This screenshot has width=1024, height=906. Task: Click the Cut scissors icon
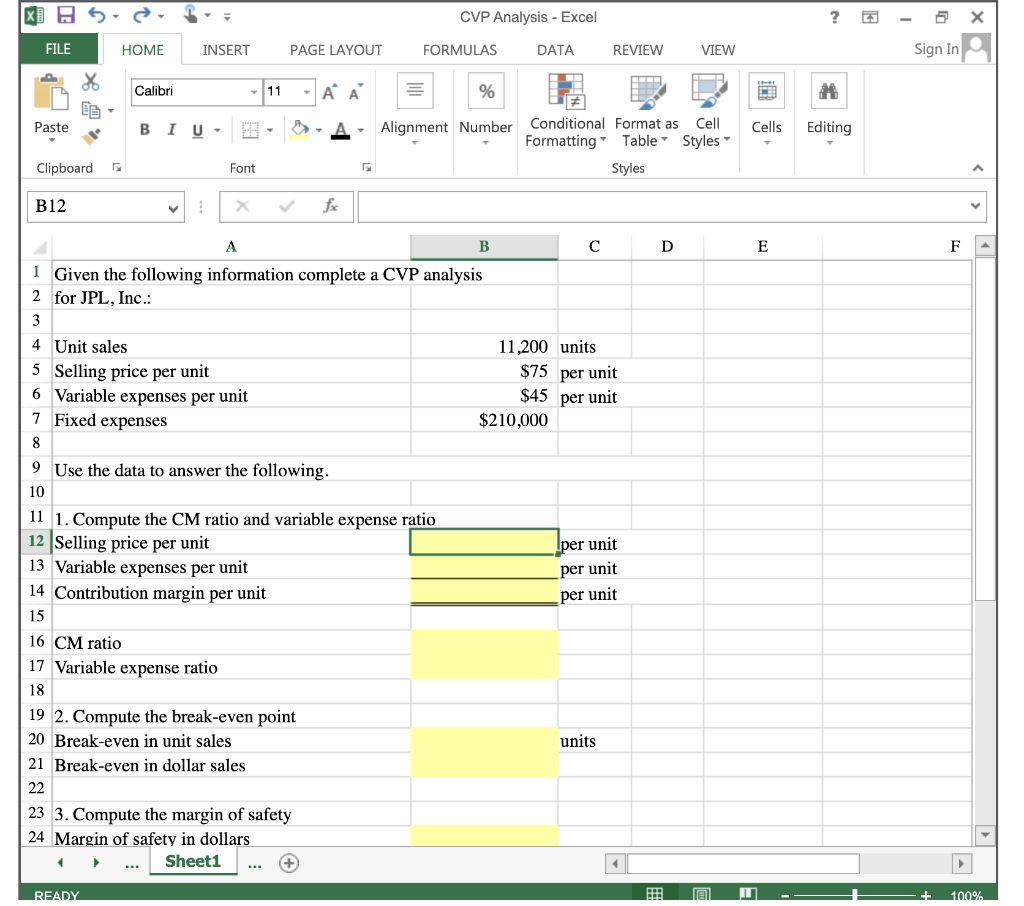(x=91, y=82)
